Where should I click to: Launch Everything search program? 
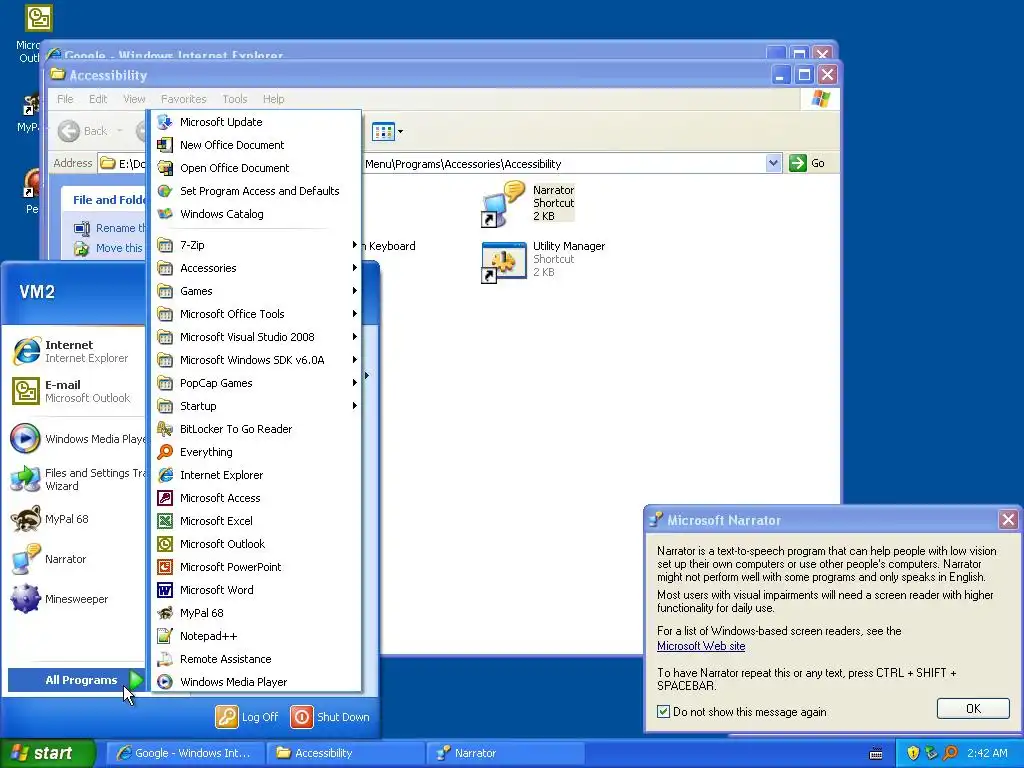tap(256, 452)
